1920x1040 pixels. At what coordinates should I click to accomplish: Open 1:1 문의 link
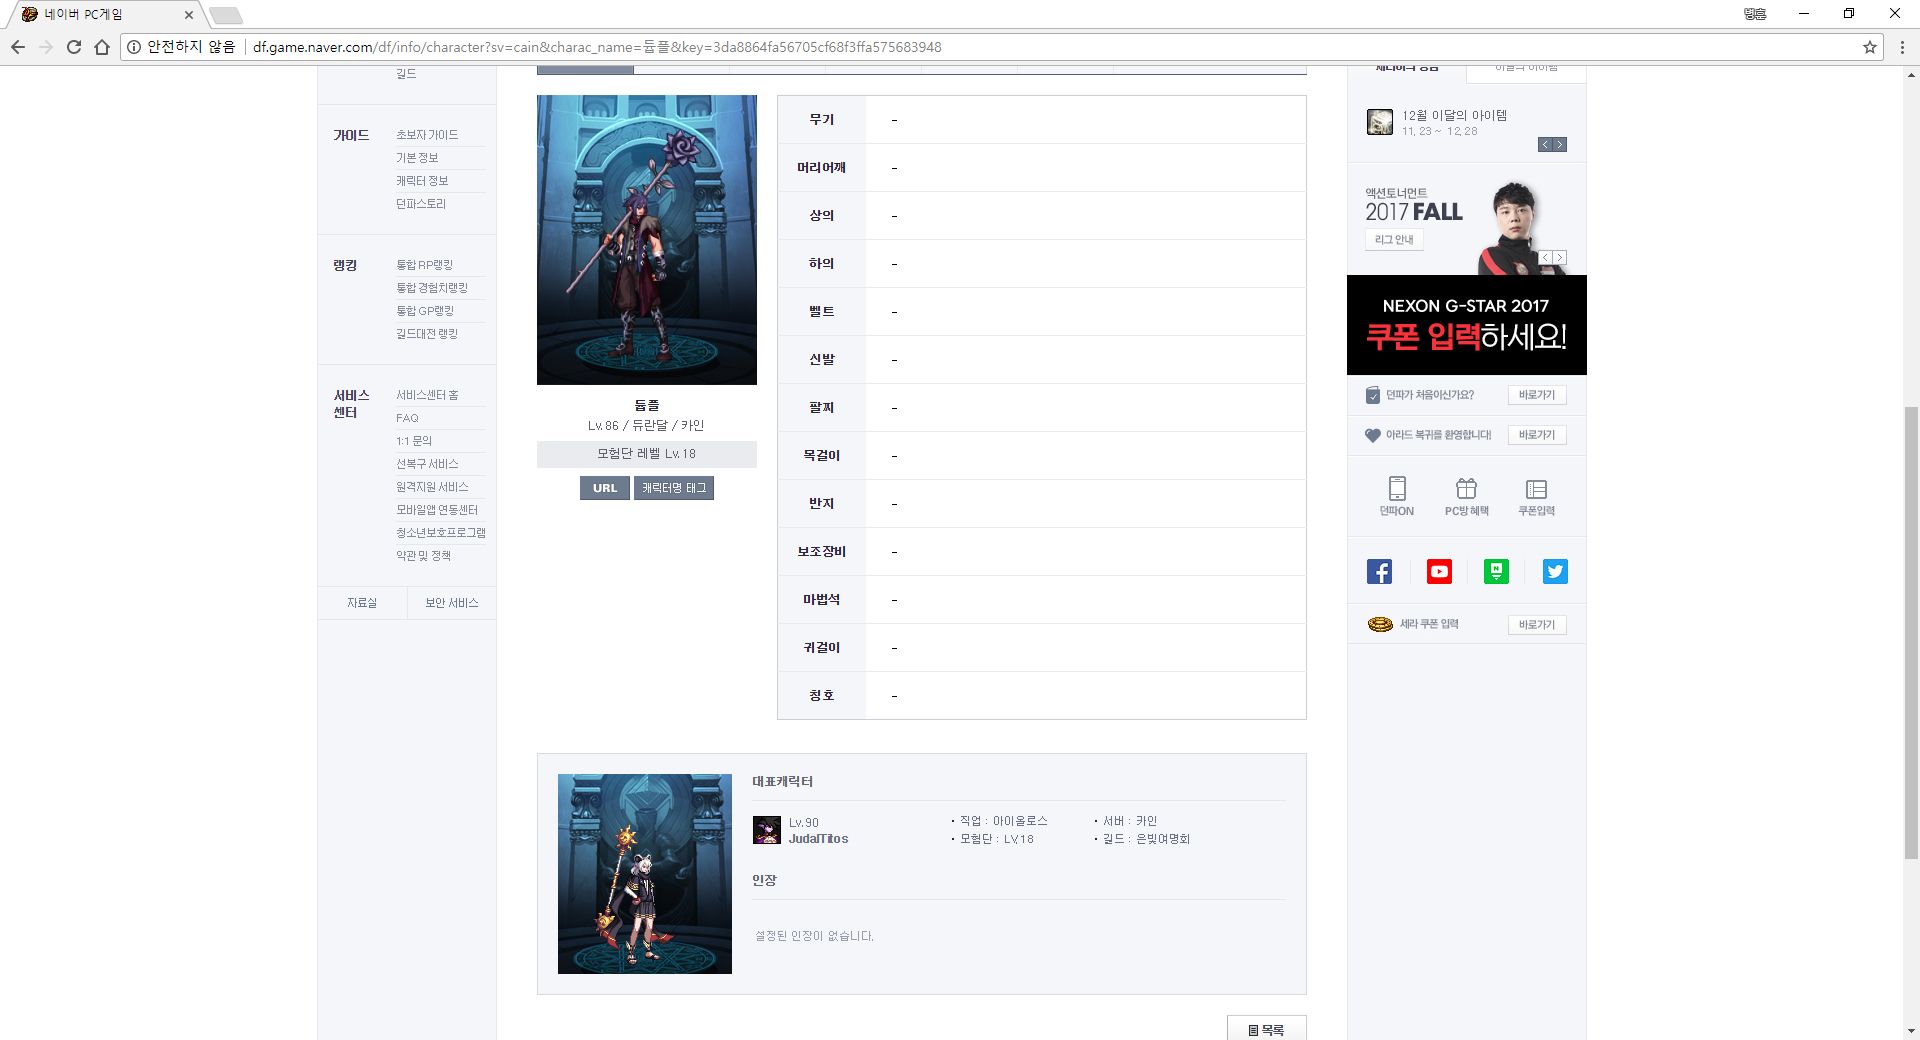414,441
